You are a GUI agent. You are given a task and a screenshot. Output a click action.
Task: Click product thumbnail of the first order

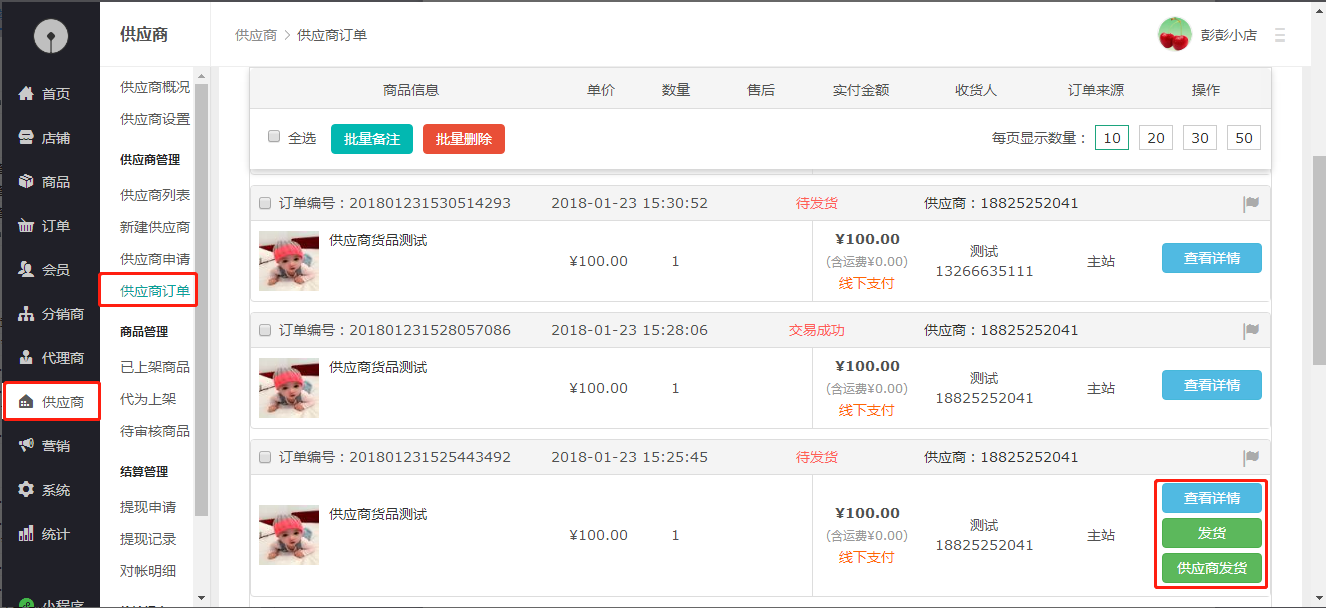coord(289,261)
